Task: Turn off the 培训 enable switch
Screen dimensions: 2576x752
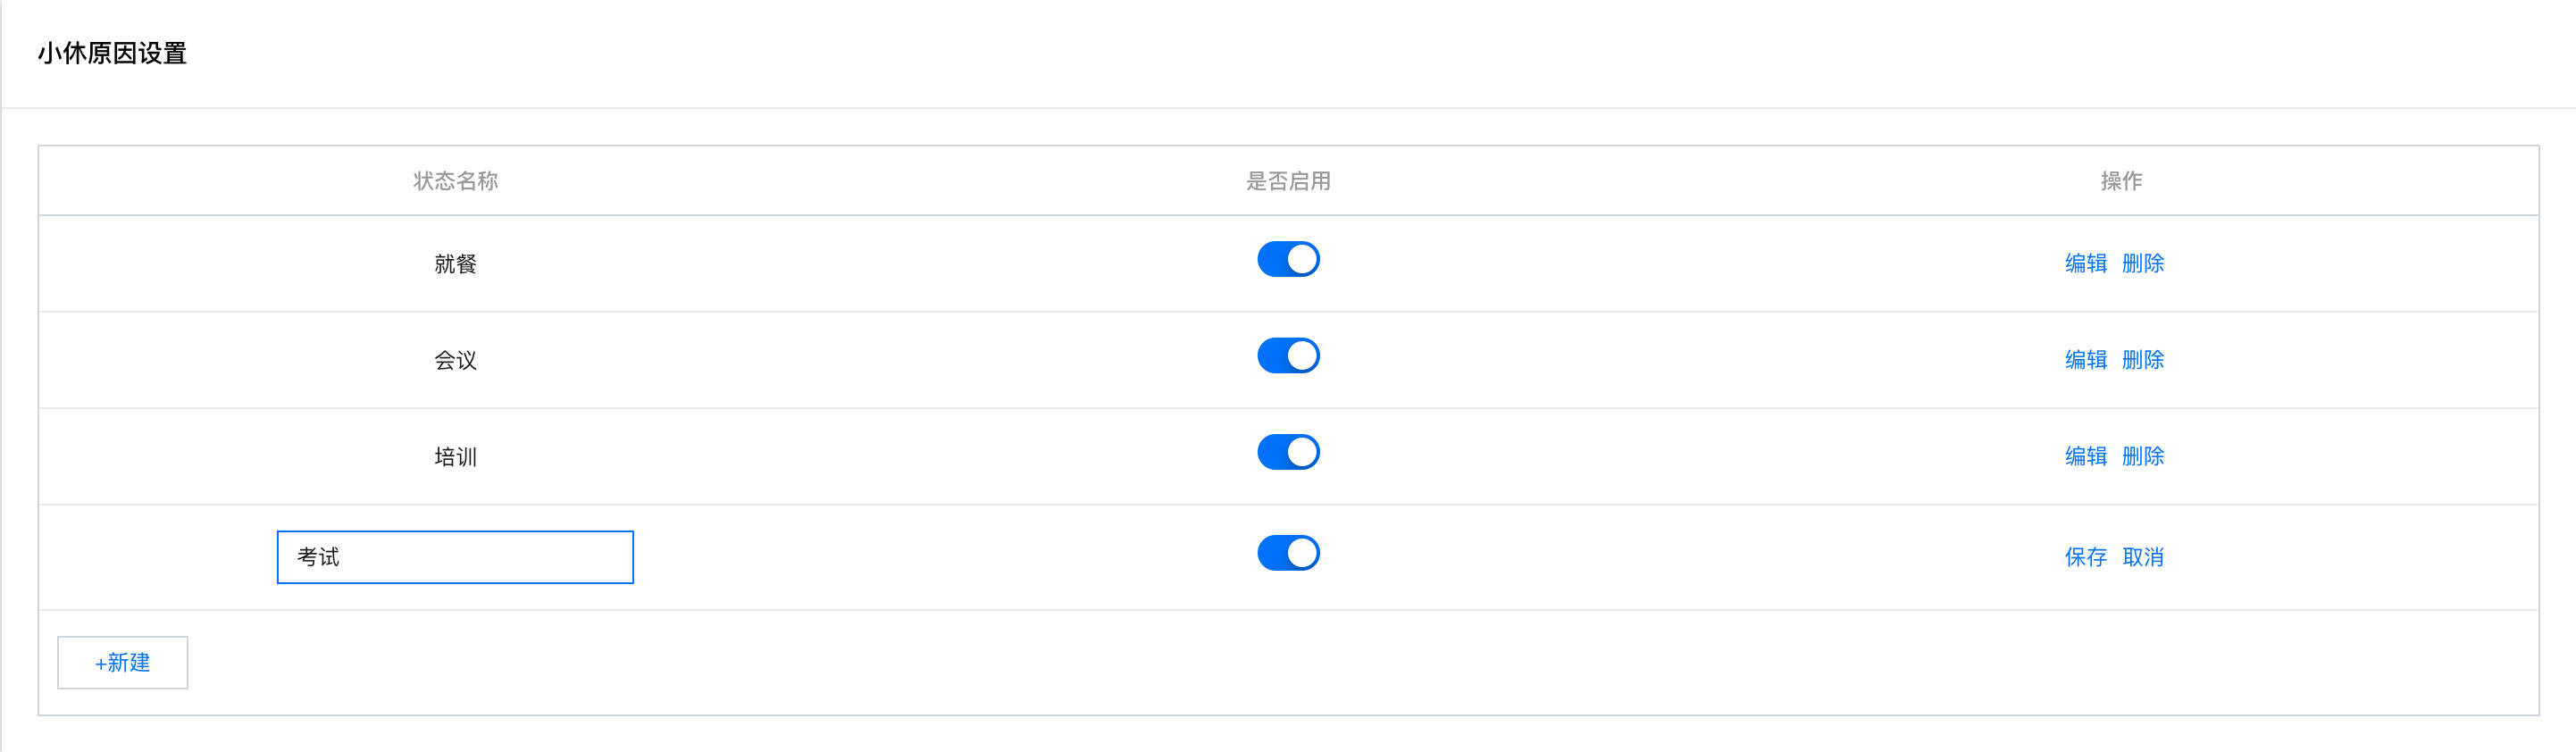Action: (x=1288, y=452)
